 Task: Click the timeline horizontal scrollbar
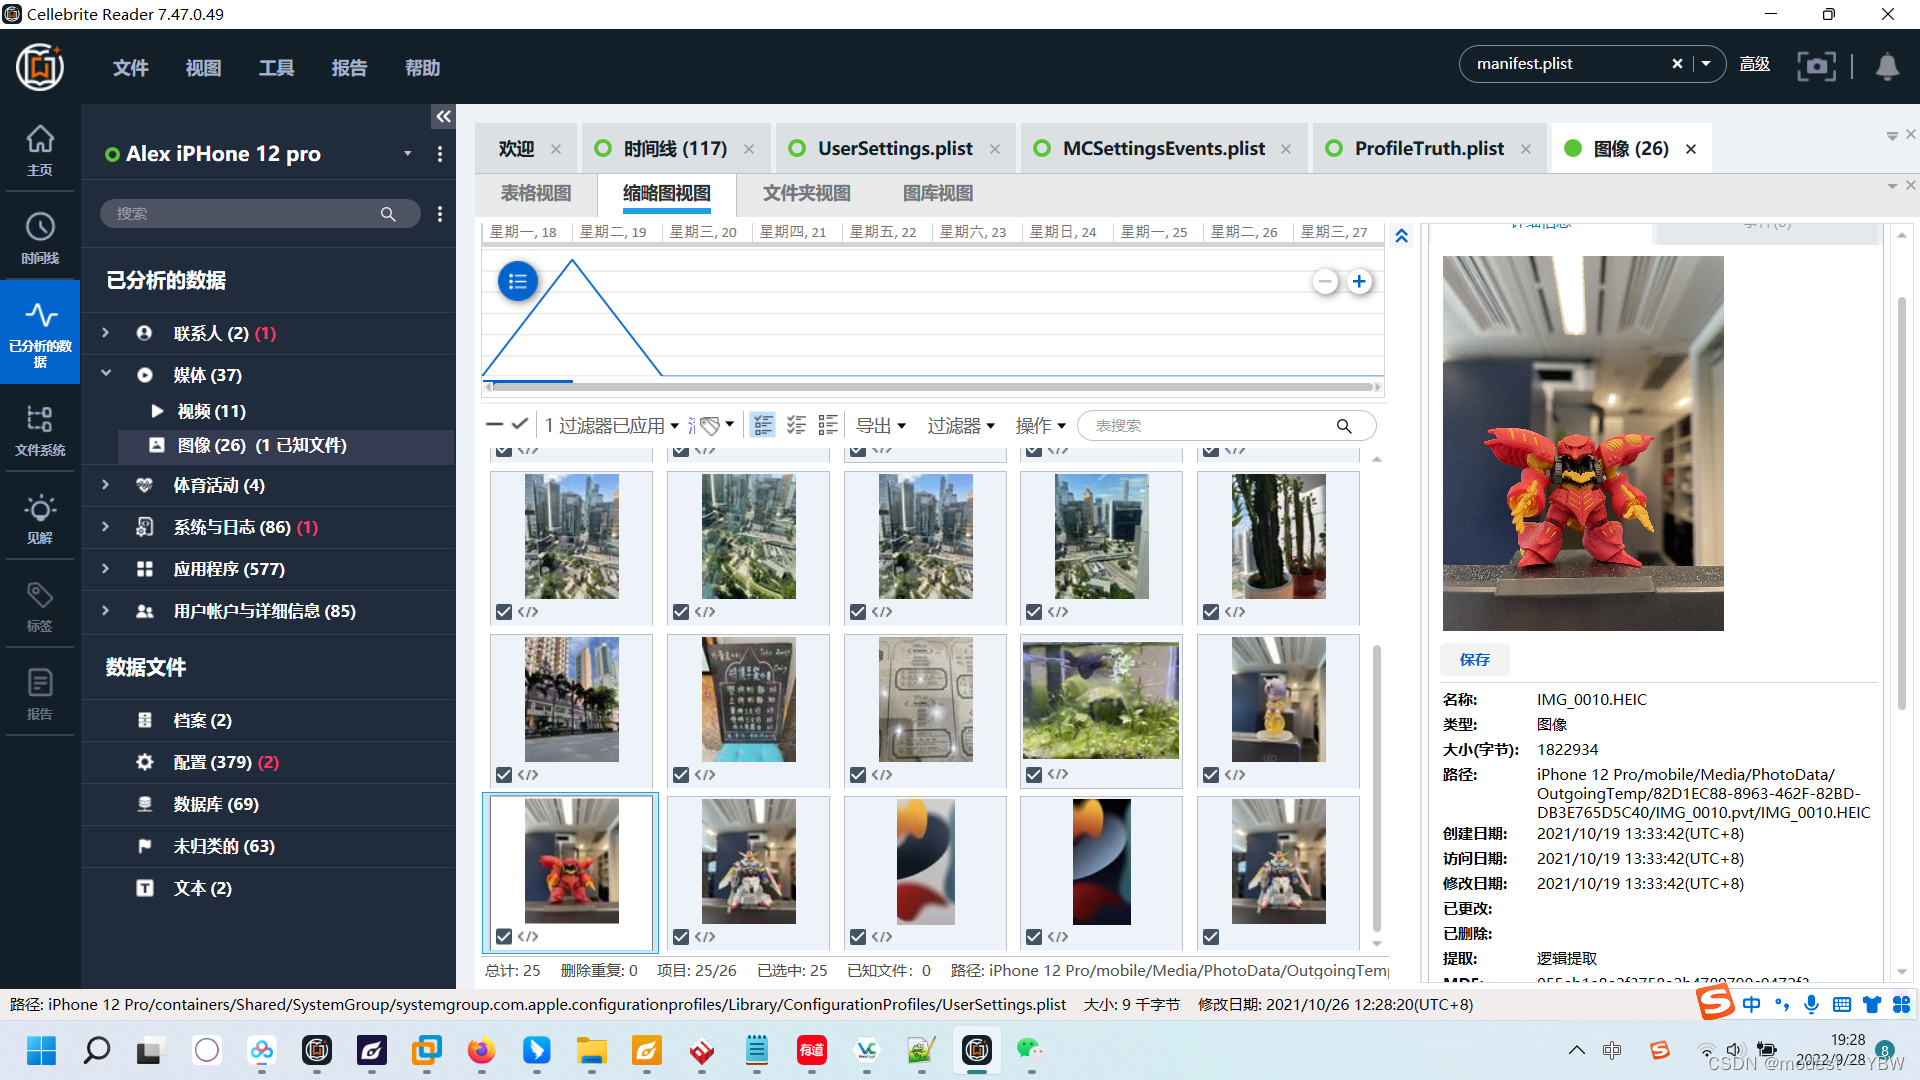(x=930, y=386)
